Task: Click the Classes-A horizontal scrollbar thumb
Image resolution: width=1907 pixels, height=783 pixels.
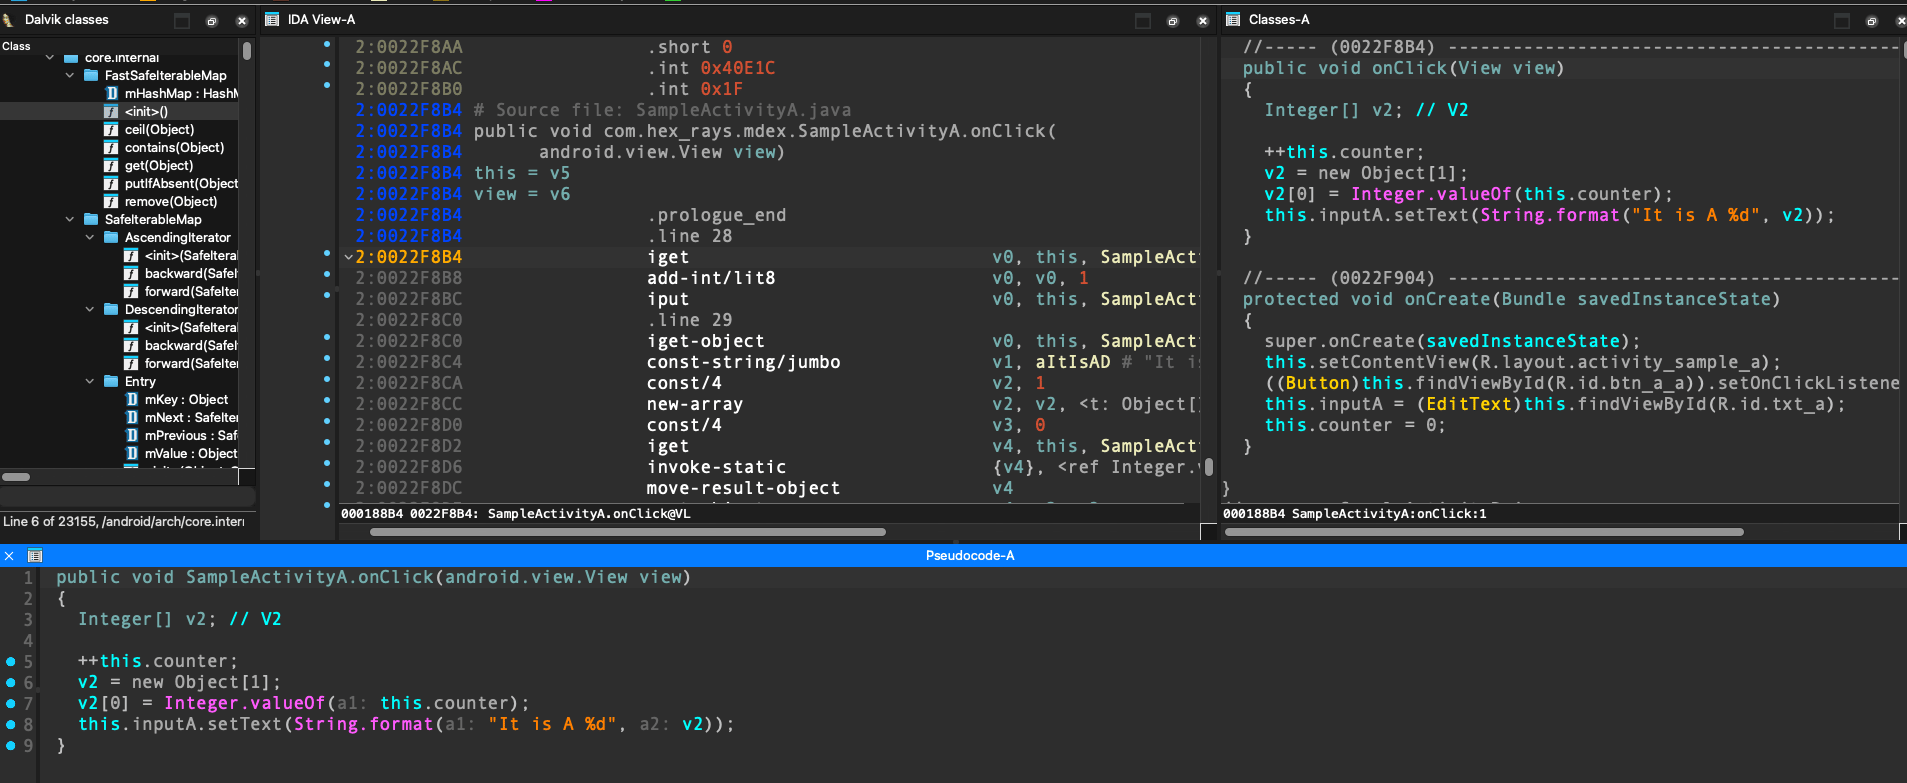Action: pos(1484,532)
